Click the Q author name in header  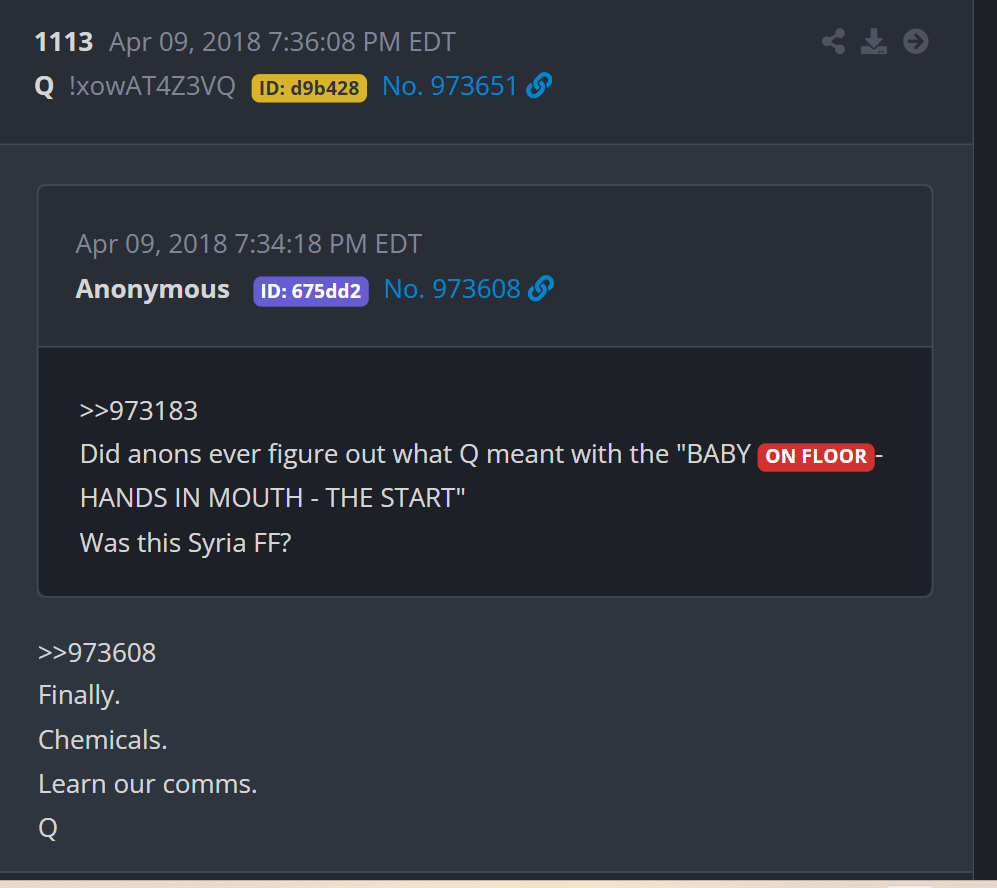click(44, 86)
